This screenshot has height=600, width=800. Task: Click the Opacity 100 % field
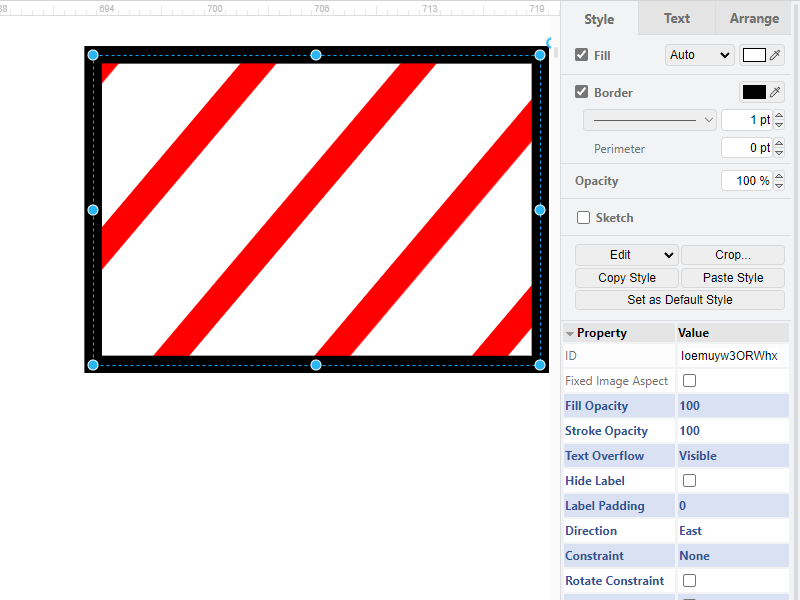coord(746,181)
